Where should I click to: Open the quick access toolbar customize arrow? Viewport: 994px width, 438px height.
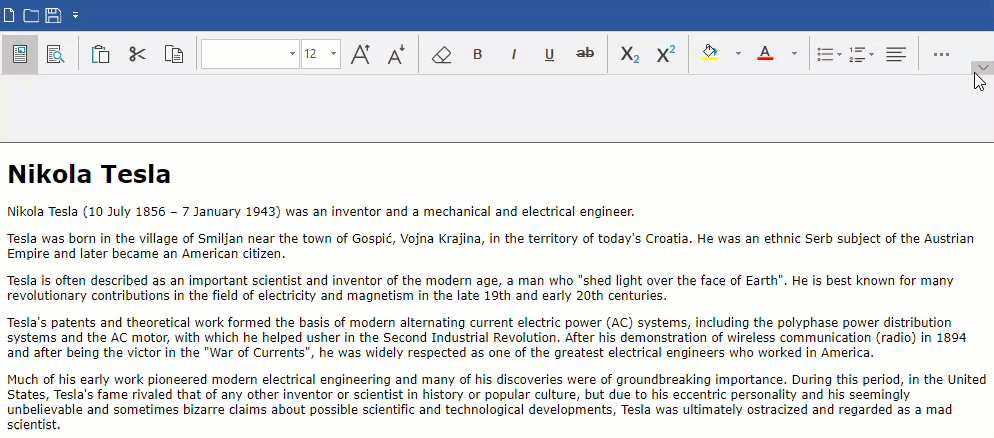pos(76,15)
